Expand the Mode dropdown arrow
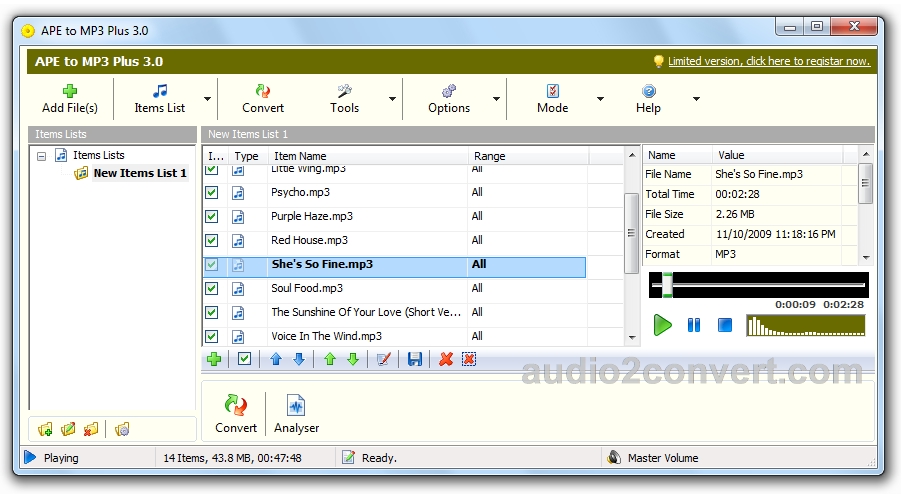903x494 pixels. 600,99
